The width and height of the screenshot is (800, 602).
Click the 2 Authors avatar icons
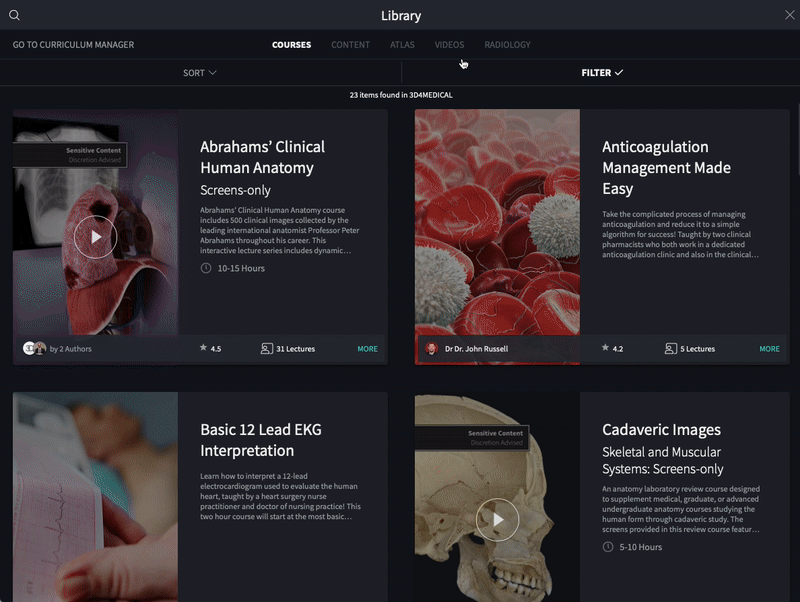(x=35, y=348)
